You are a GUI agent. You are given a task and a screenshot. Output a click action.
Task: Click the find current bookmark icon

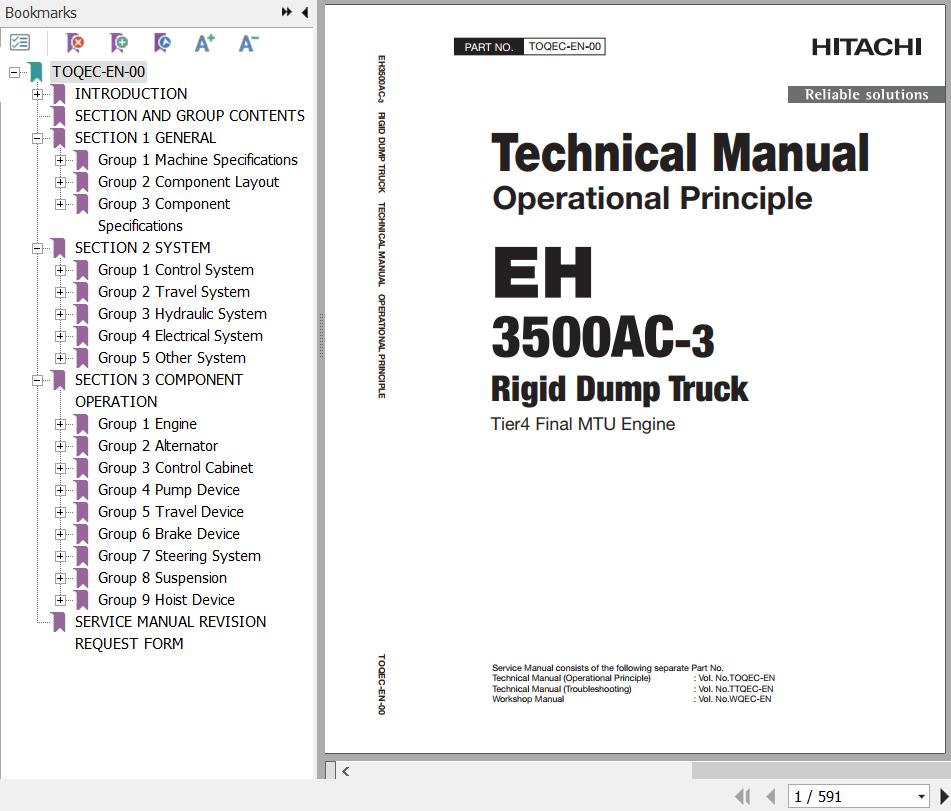[x=163, y=42]
